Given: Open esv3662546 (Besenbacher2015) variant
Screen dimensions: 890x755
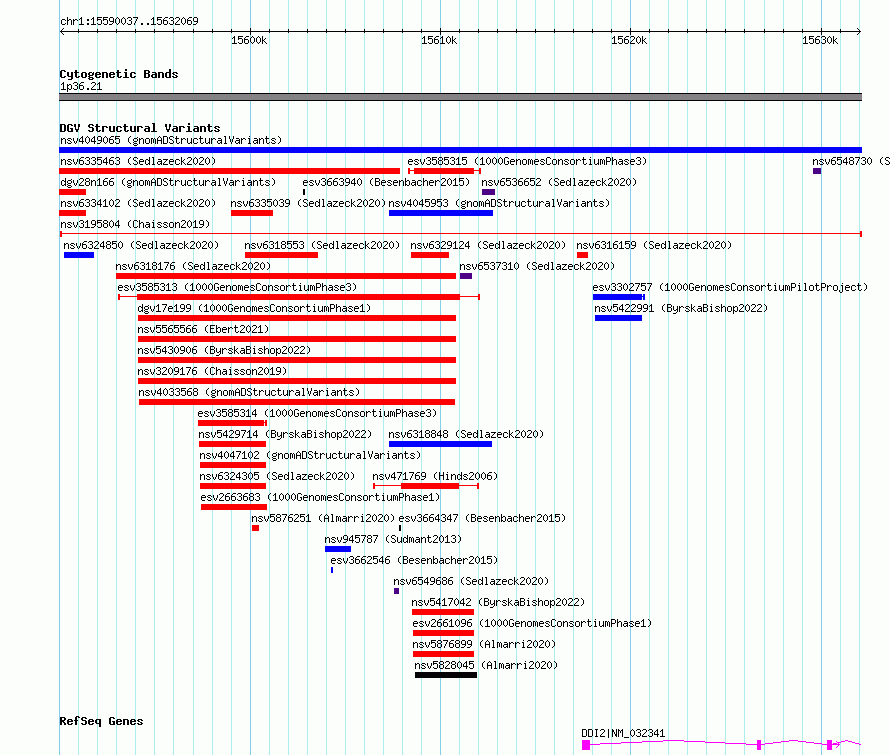Looking at the screenshot, I should coord(414,560).
